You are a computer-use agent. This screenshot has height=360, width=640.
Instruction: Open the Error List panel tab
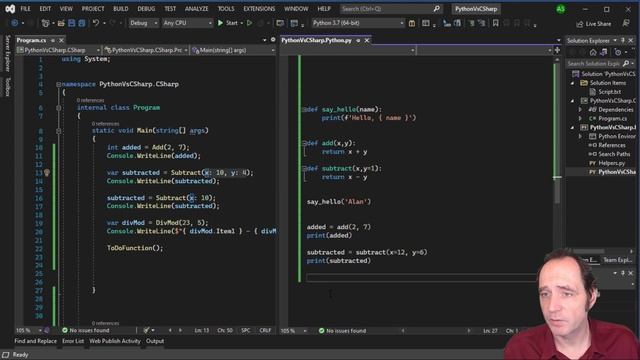coord(73,341)
